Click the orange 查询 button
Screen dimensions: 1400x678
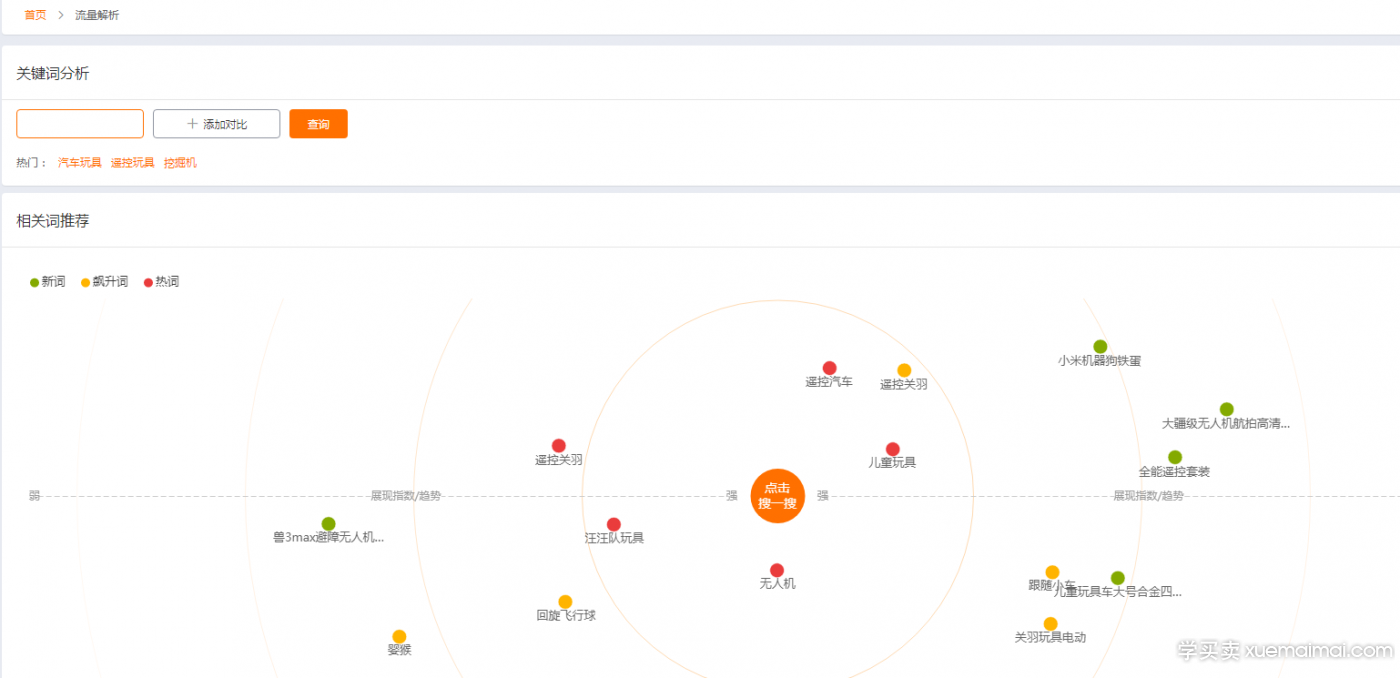pos(318,124)
